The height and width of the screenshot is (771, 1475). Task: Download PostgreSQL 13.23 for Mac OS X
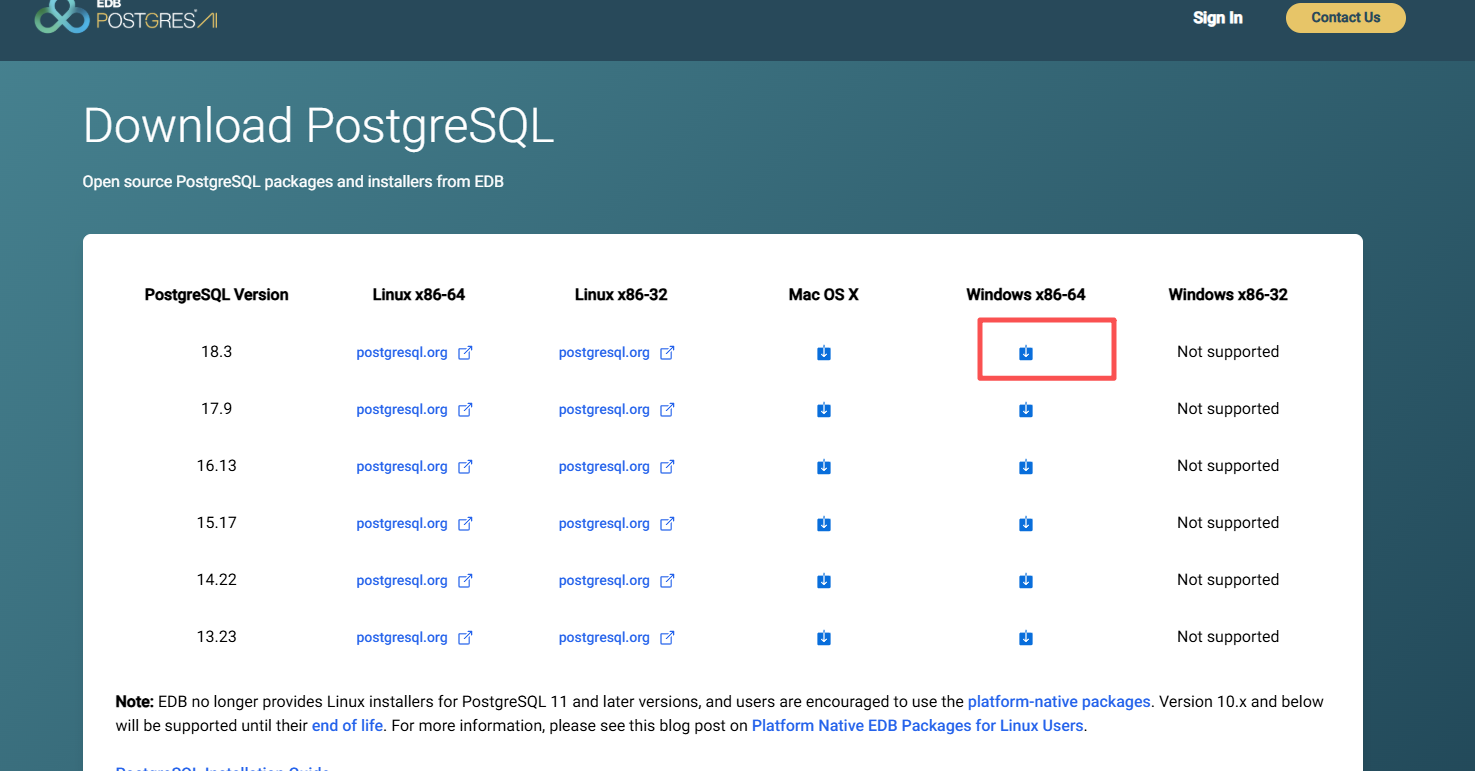824,638
